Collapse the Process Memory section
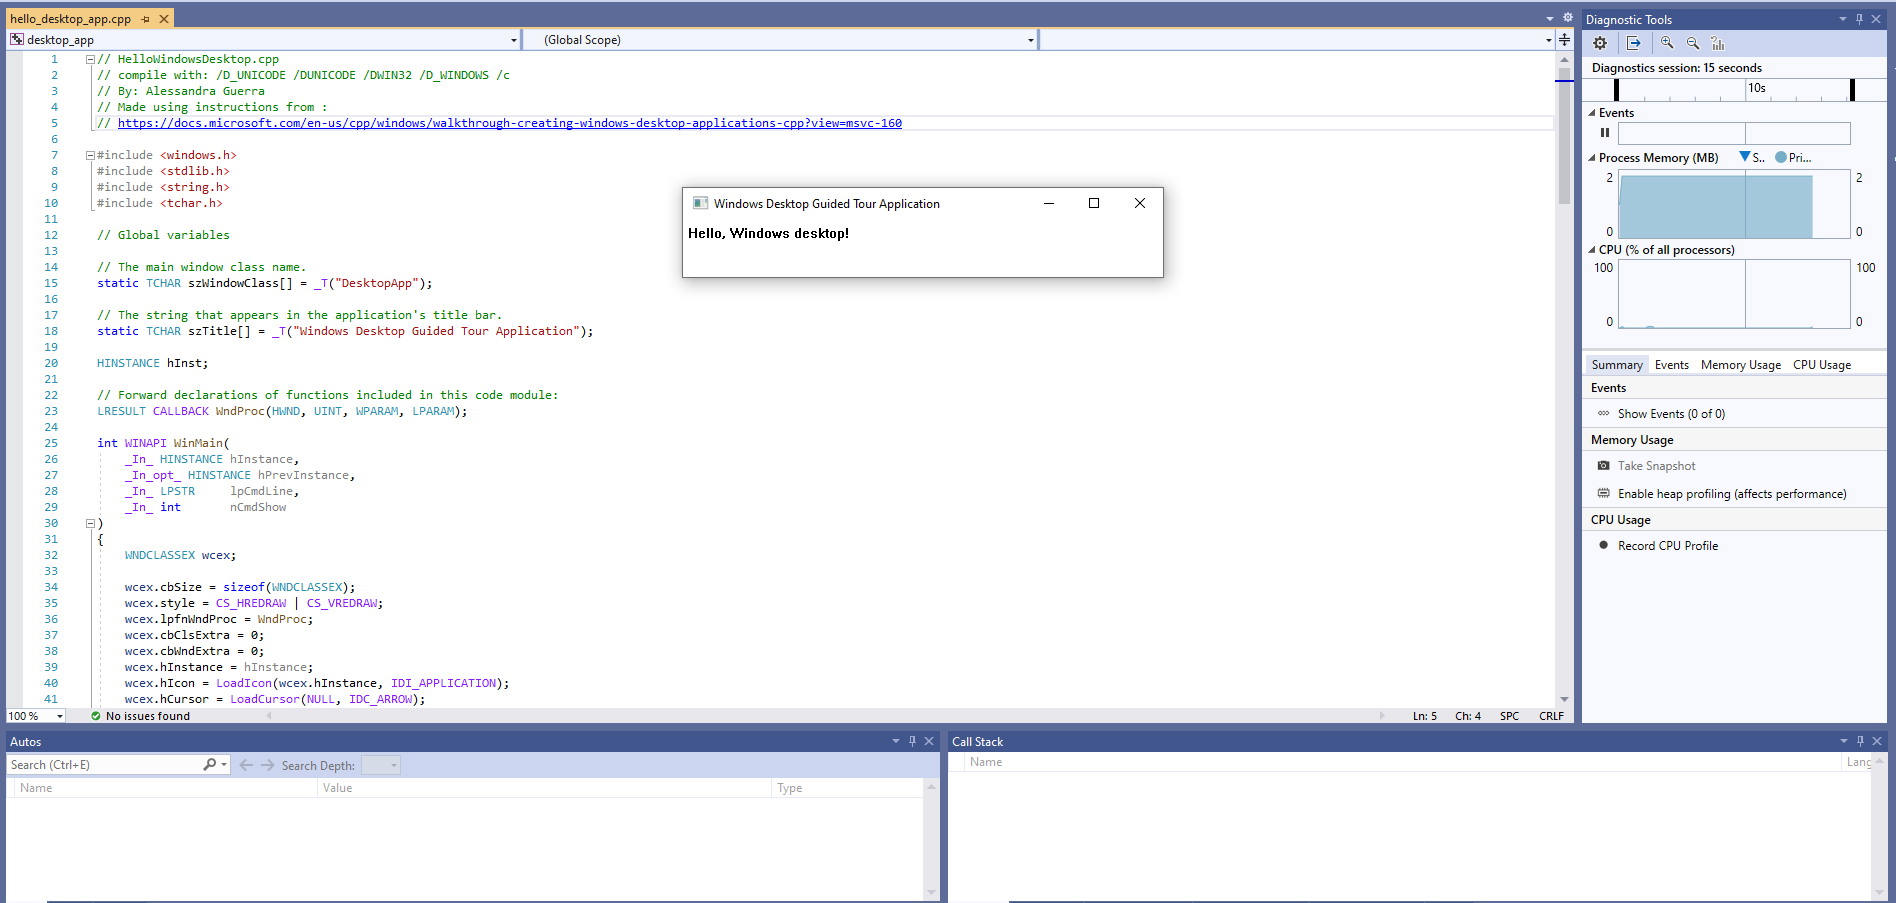Viewport: 1896px width, 903px height. (1592, 157)
